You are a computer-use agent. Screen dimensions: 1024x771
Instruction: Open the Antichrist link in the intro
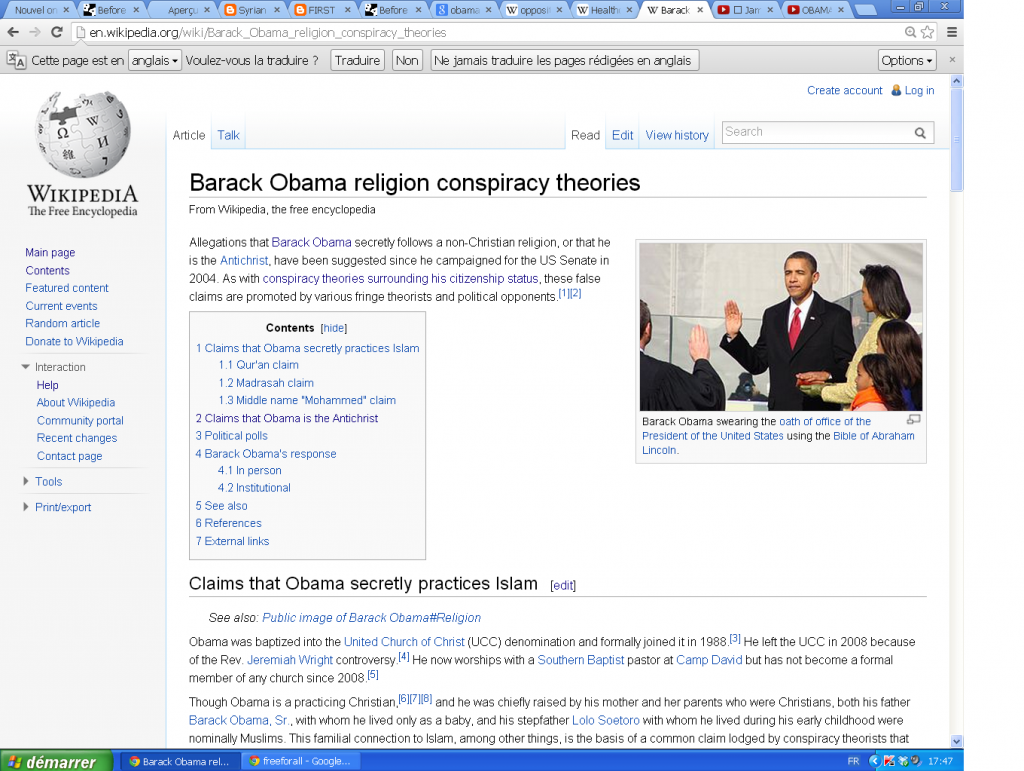(244, 260)
